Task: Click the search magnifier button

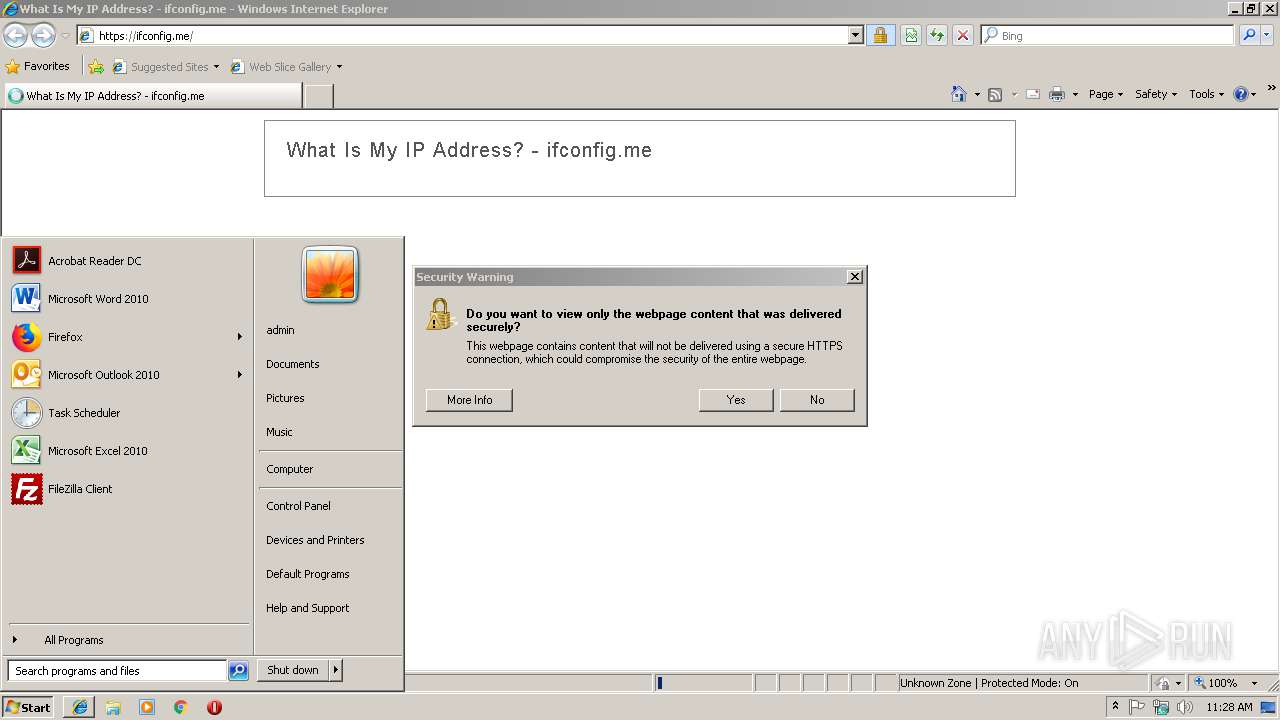Action: point(1249,35)
